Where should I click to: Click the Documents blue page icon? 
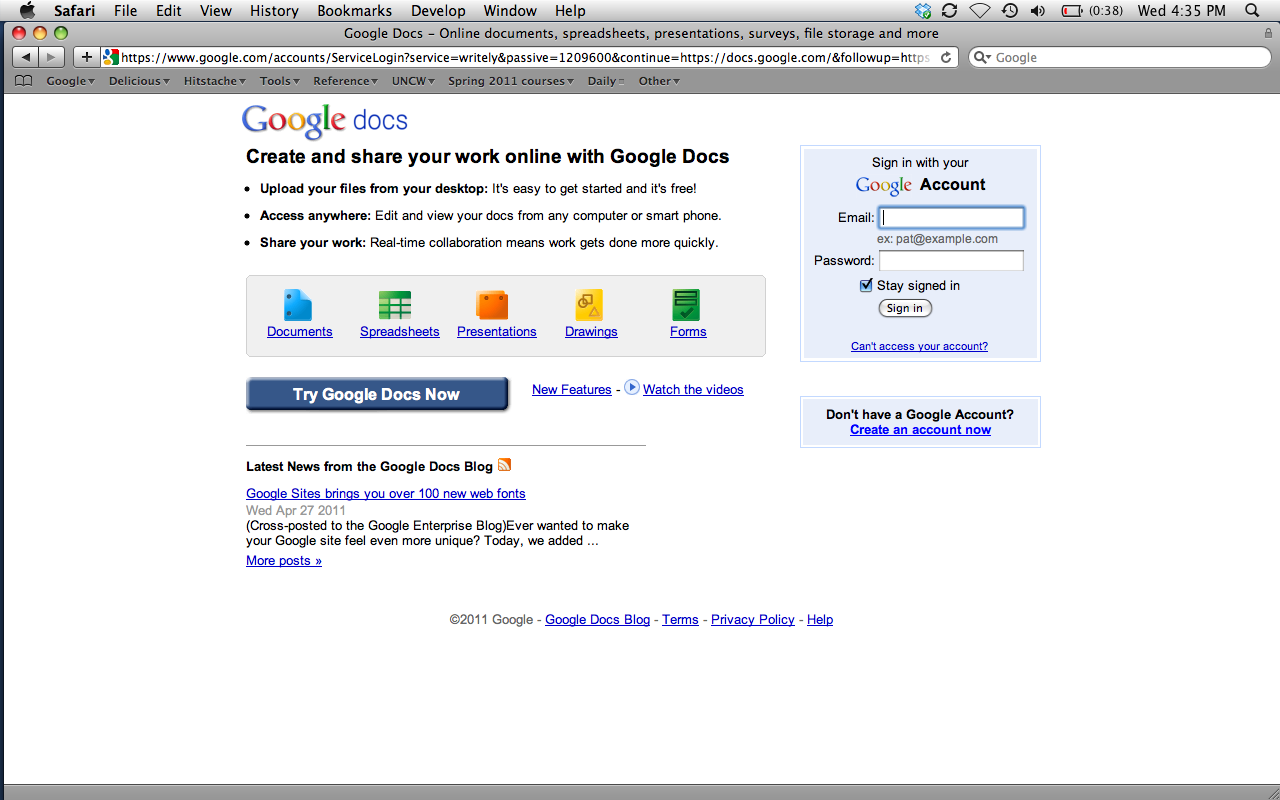point(298,305)
